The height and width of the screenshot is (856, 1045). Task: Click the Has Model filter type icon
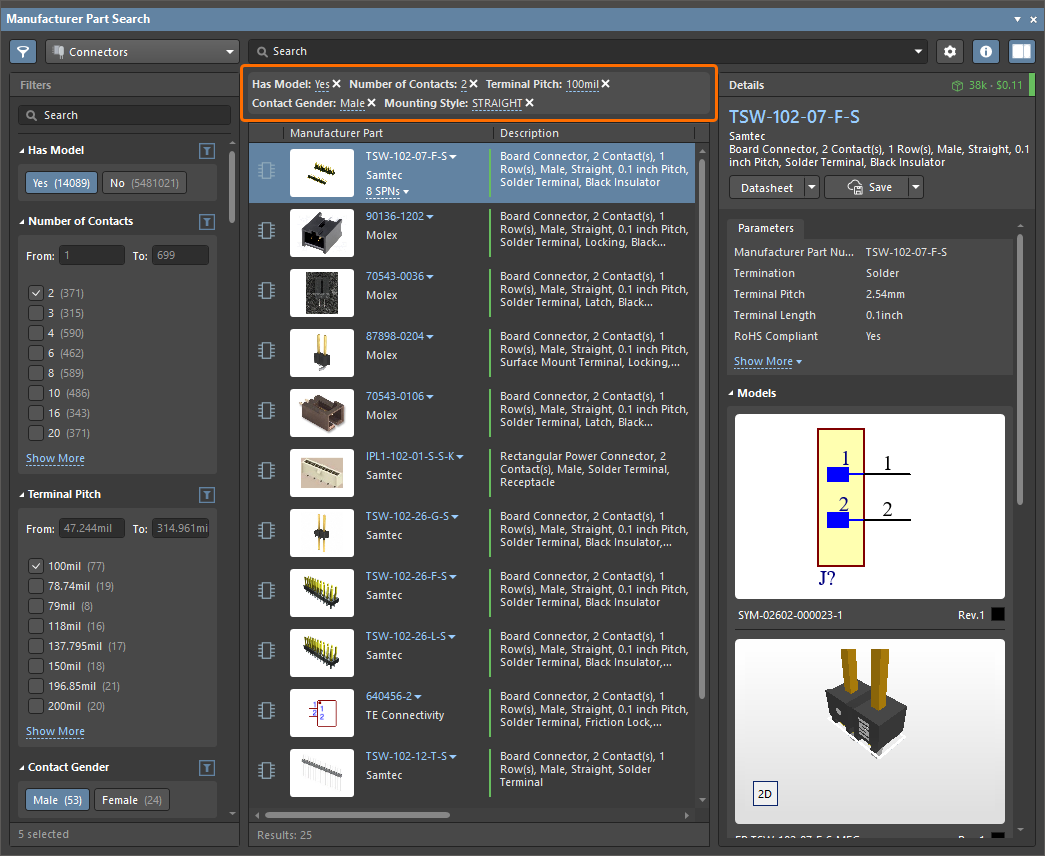(206, 151)
